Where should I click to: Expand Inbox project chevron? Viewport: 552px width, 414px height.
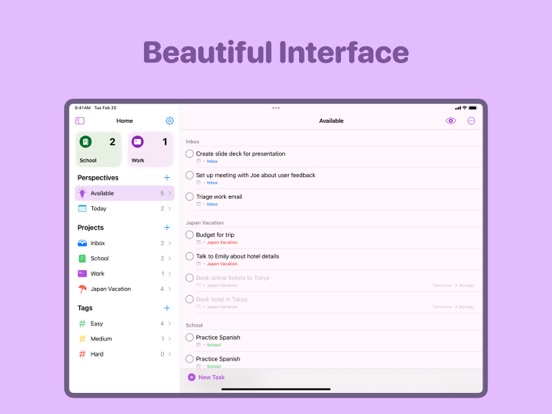point(170,243)
